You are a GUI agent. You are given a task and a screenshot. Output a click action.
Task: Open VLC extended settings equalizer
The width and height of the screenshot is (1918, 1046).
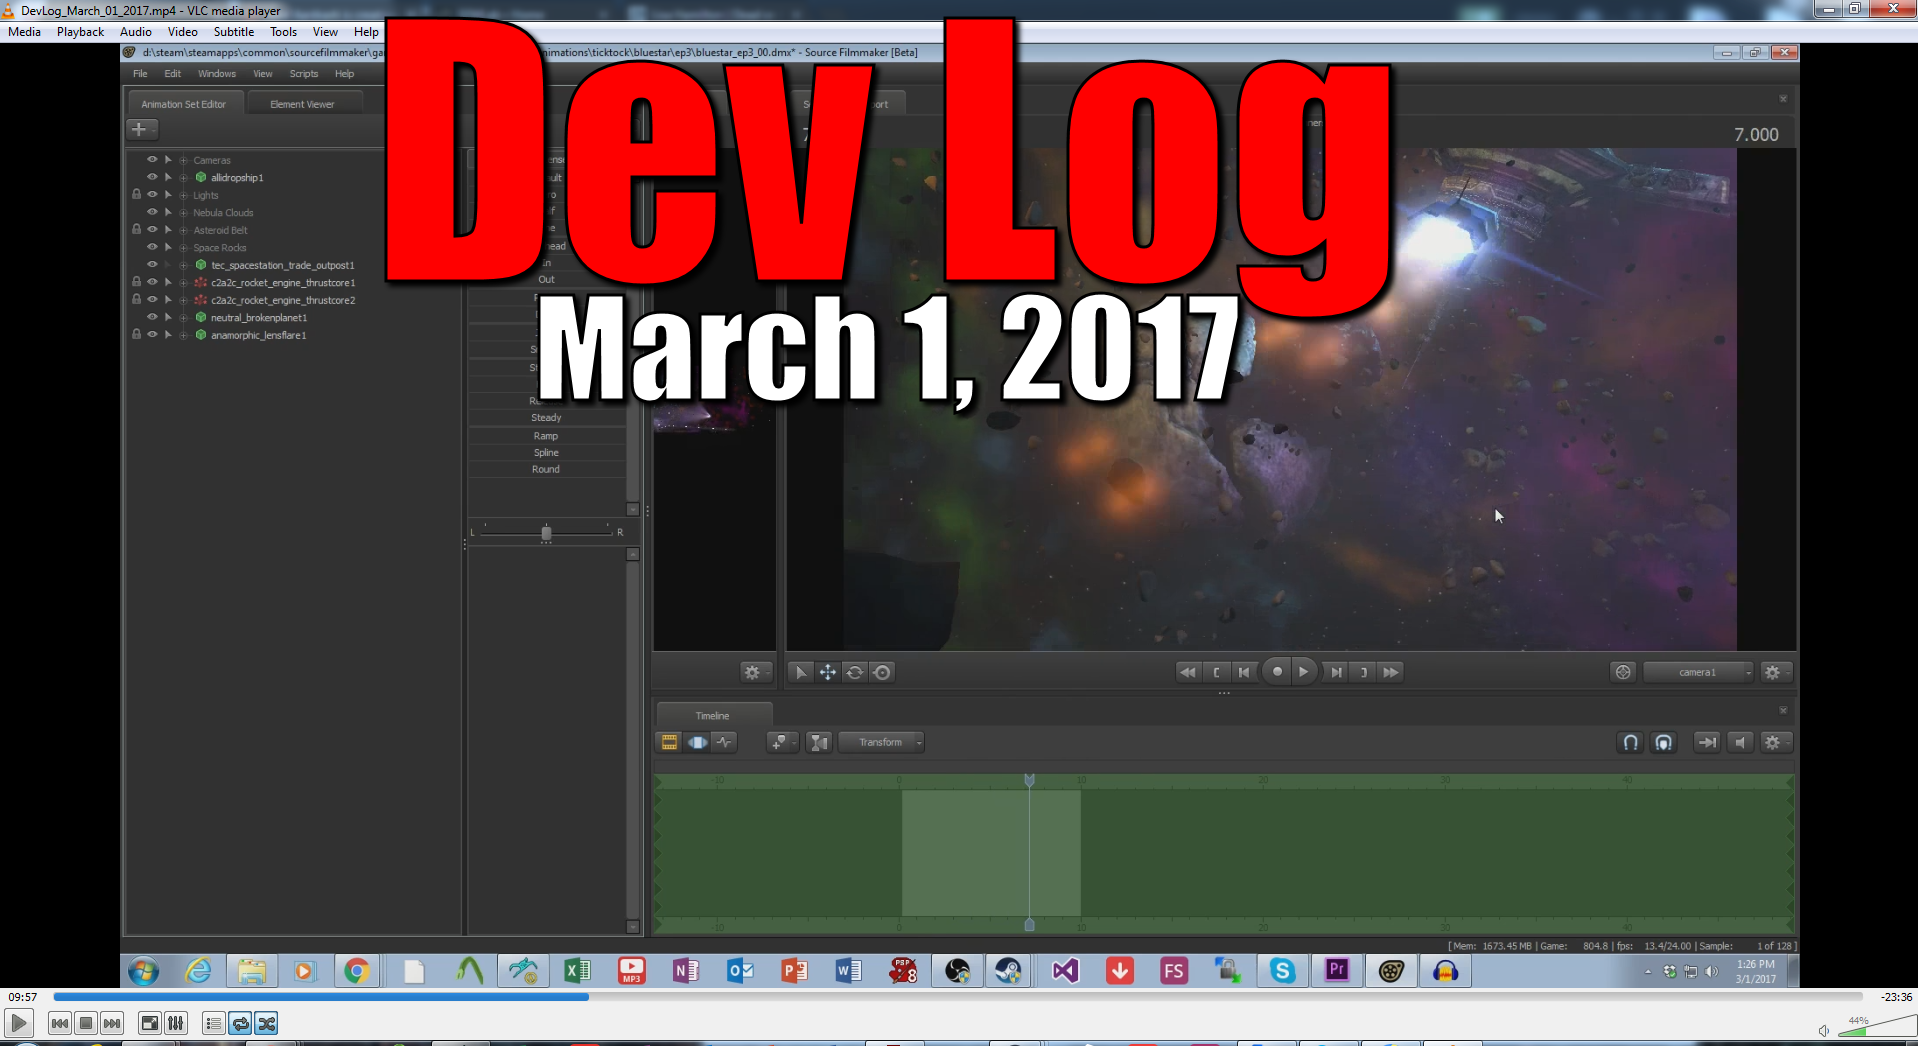tap(175, 1023)
